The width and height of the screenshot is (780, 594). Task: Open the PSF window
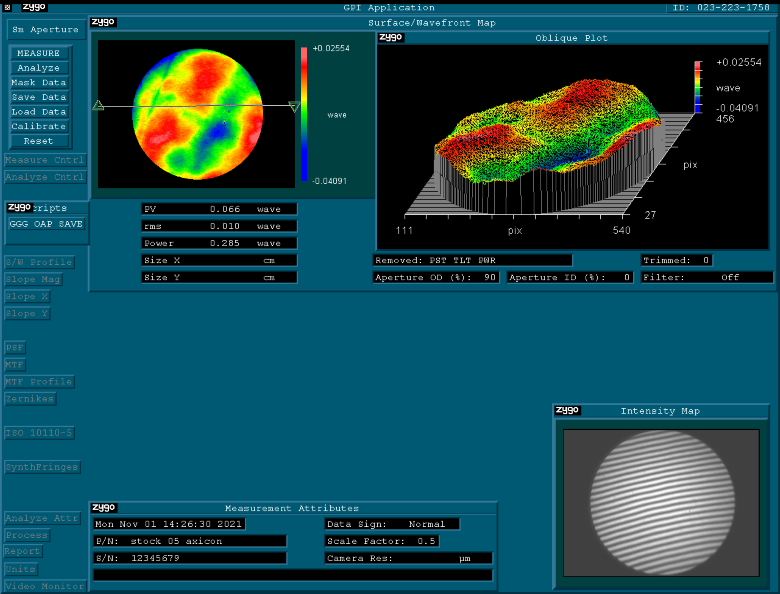tap(15, 347)
